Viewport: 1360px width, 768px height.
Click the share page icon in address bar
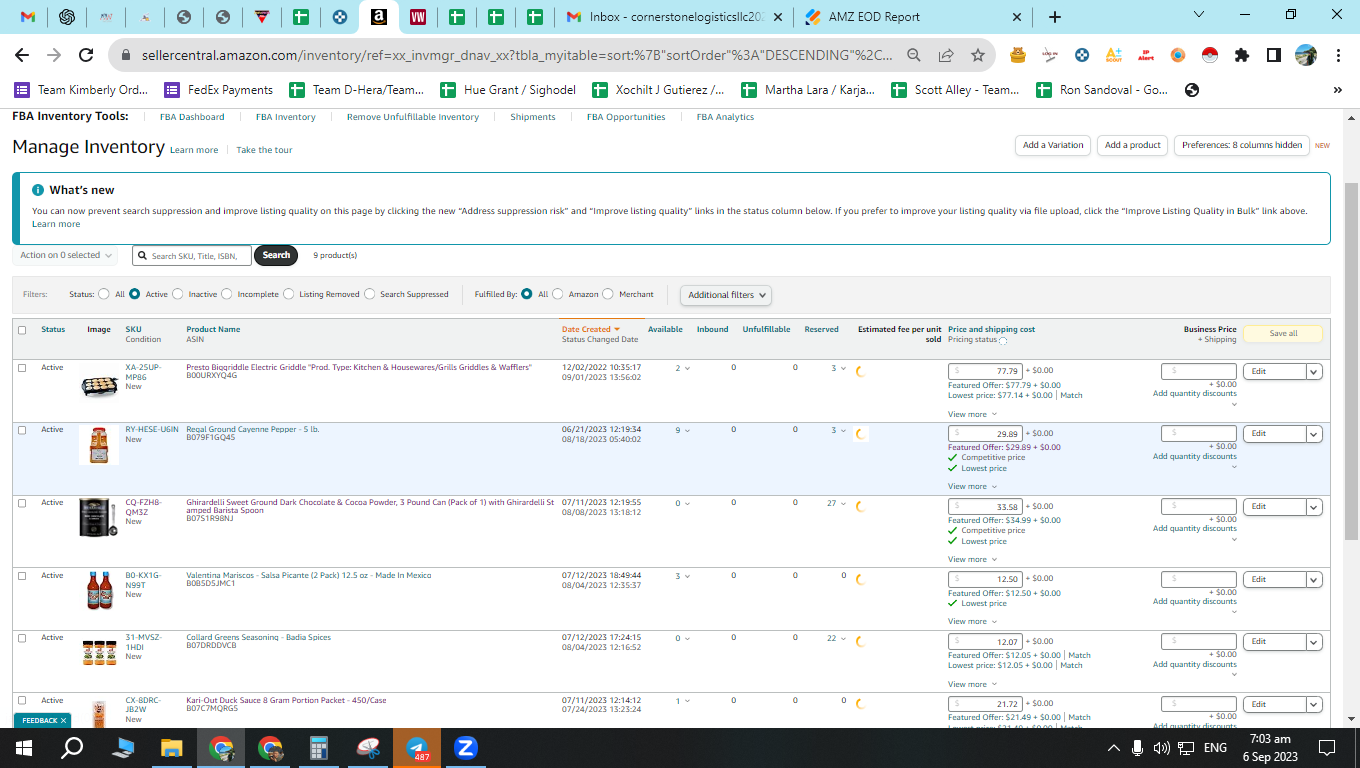point(946,55)
